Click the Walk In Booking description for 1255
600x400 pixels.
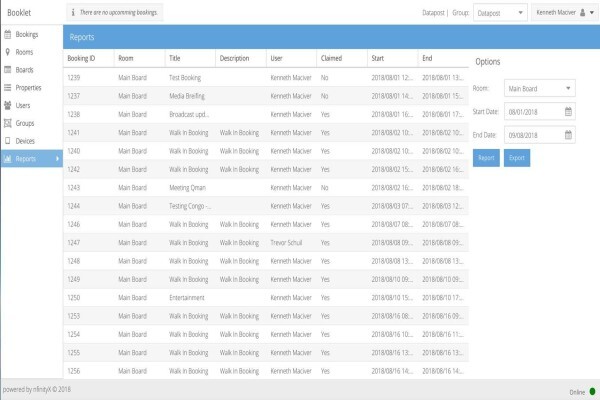(x=239, y=353)
